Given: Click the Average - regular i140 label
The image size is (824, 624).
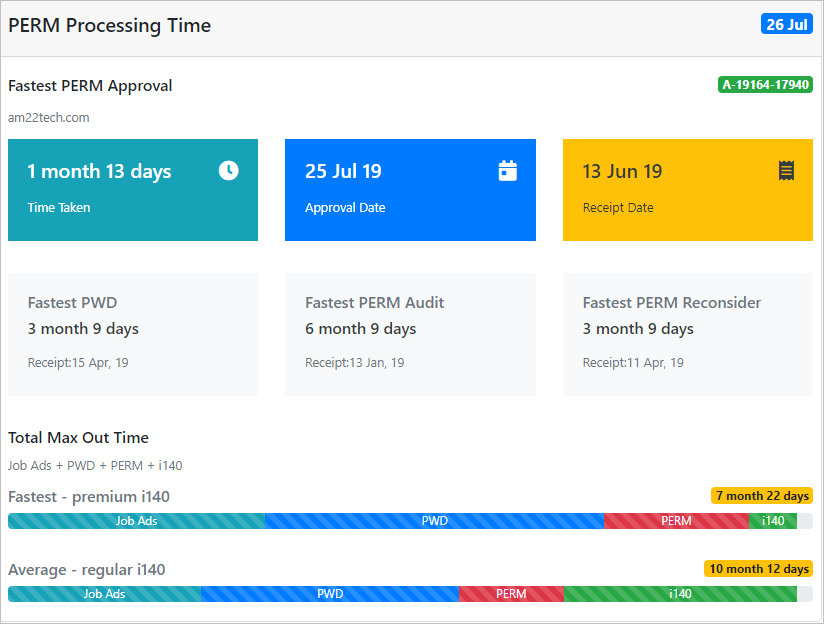Looking at the screenshot, I should click(x=87, y=570).
